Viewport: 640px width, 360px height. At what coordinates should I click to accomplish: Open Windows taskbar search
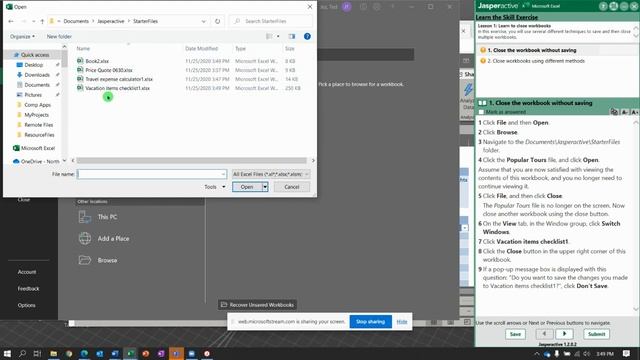22,353
